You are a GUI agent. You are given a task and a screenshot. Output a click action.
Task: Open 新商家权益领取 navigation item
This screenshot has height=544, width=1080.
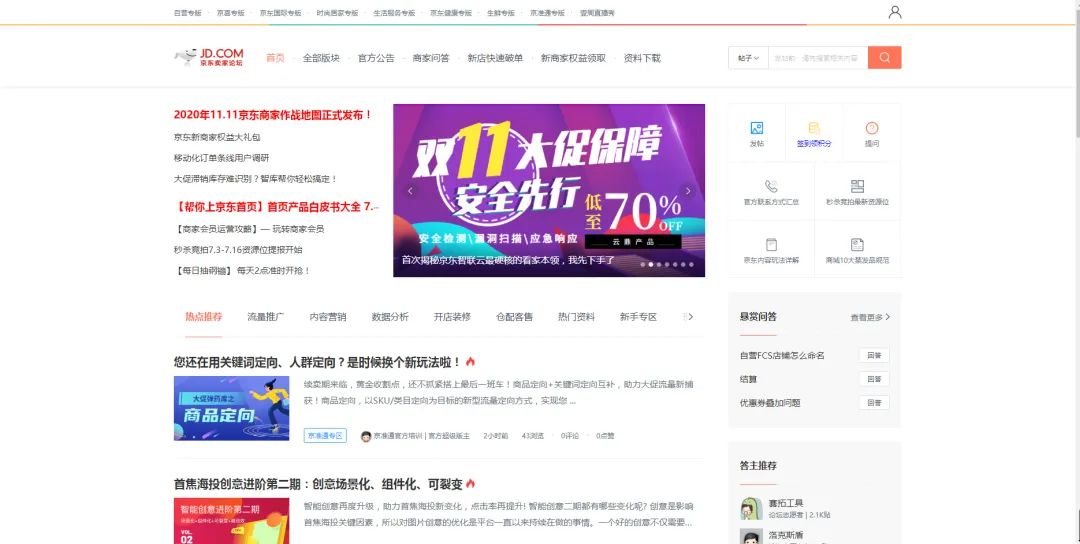pyautogui.click(x=573, y=58)
